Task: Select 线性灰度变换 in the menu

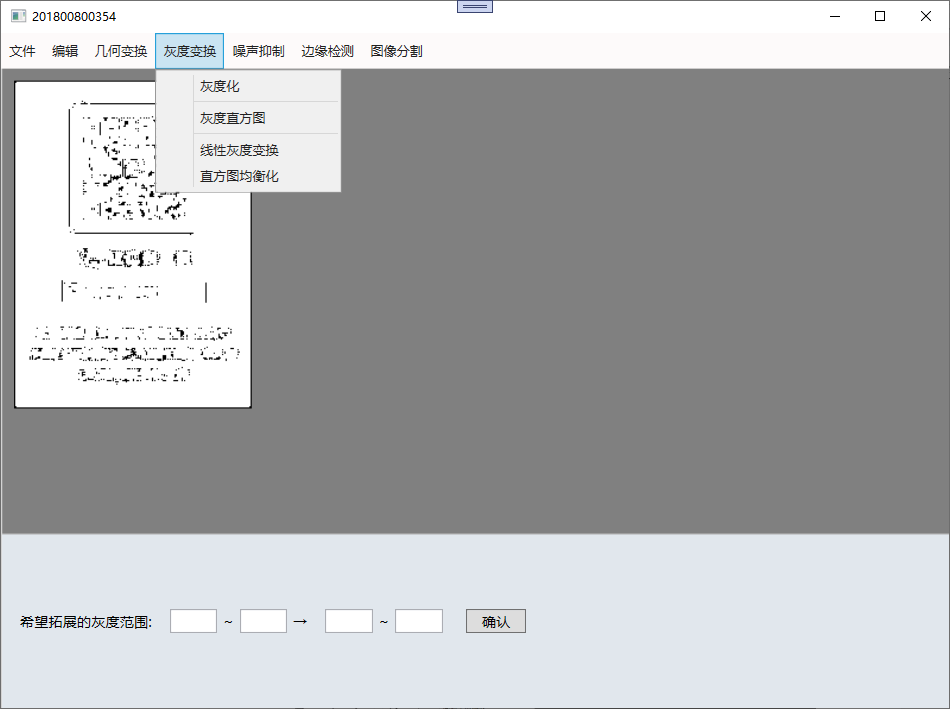Action: click(x=248, y=150)
